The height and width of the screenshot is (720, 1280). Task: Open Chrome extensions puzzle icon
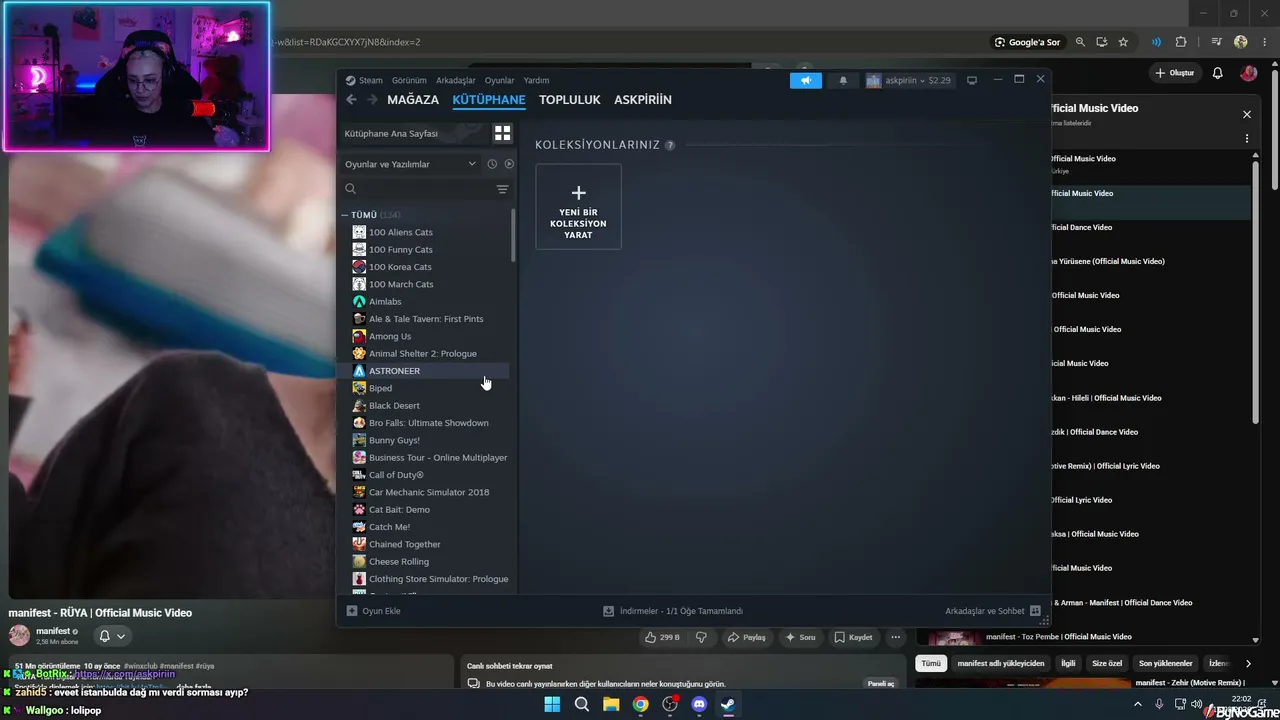pos(1181,42)
